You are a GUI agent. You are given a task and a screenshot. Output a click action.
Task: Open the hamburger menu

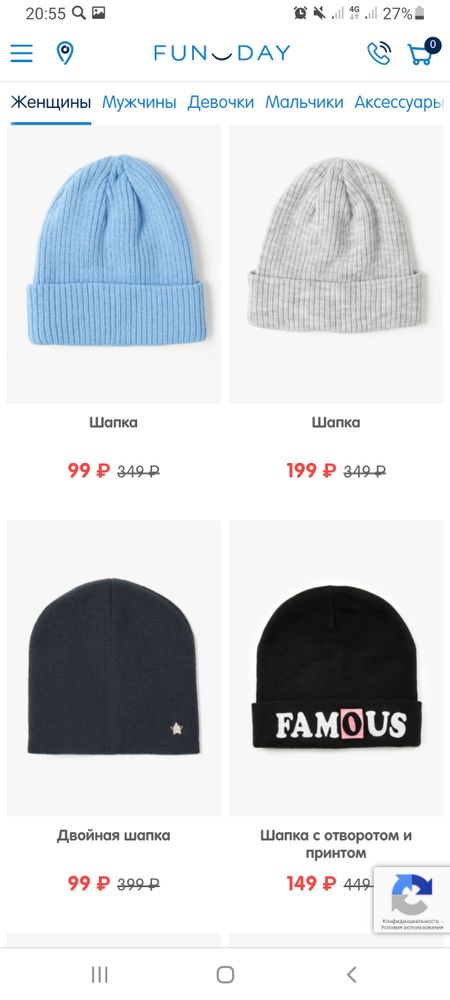[21, 53]
